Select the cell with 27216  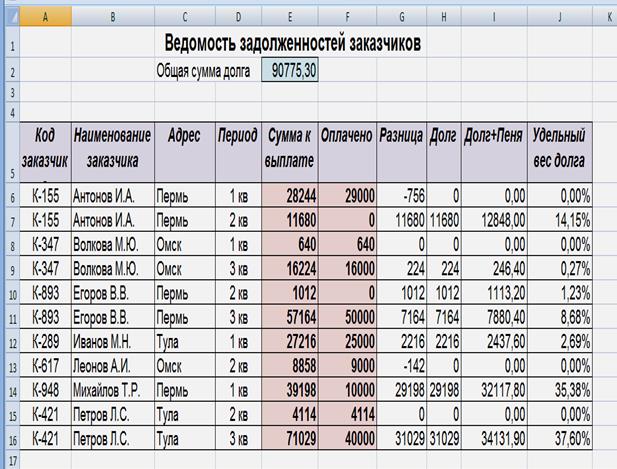point(290,341)
